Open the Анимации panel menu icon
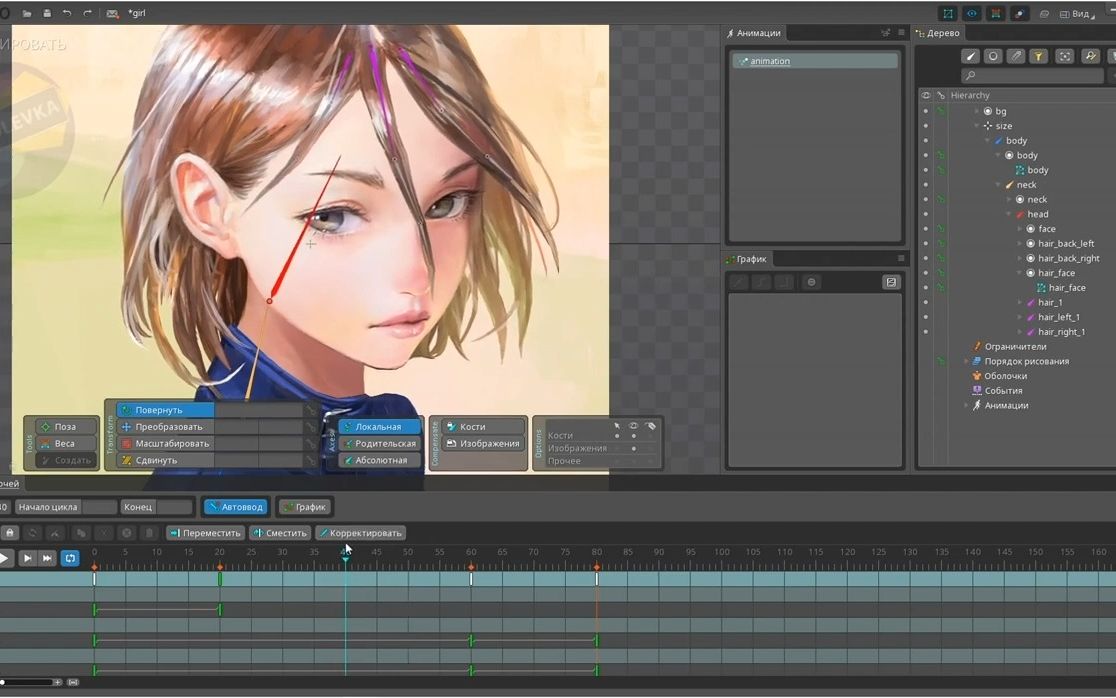The width and height of the screenshot is (1116, 698). 901,33
